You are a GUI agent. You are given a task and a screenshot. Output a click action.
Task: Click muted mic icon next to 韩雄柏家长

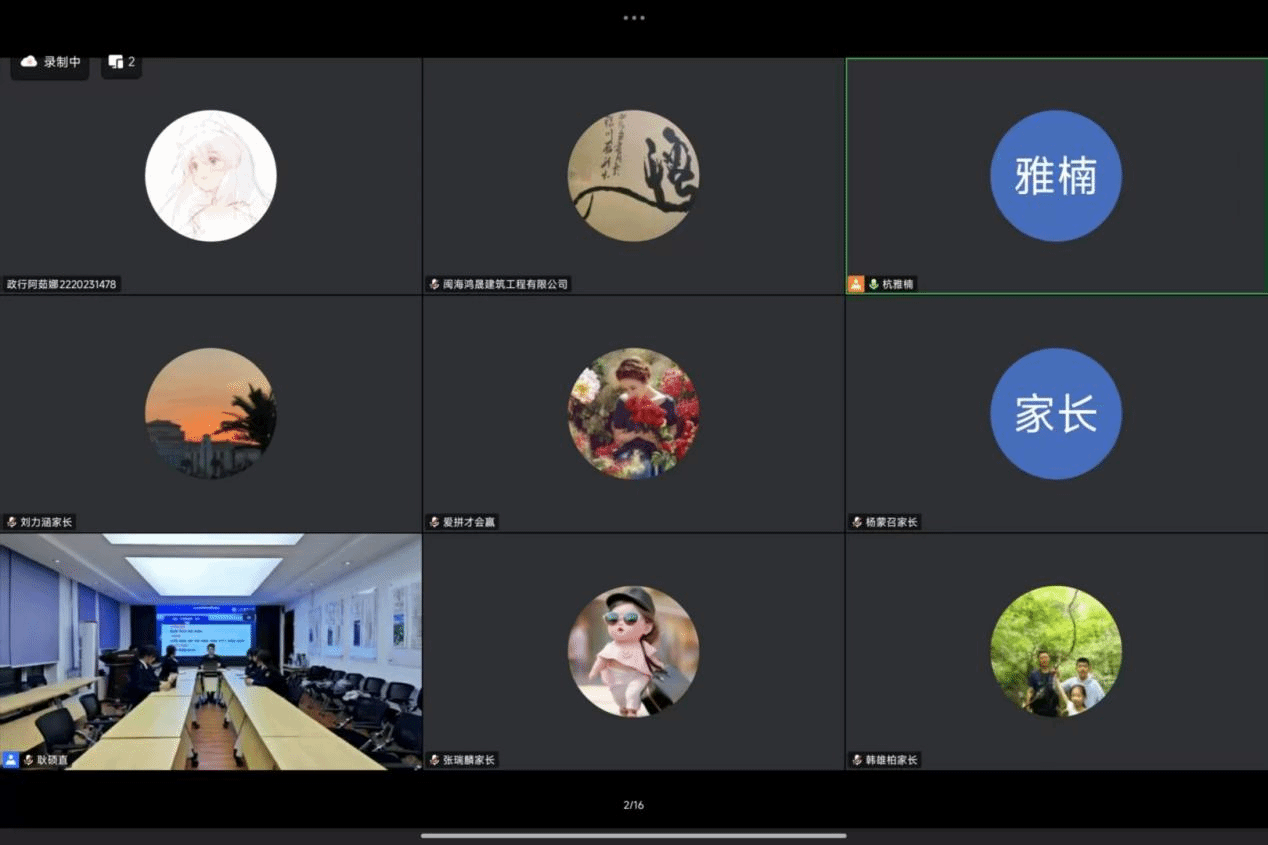[857, 760]
